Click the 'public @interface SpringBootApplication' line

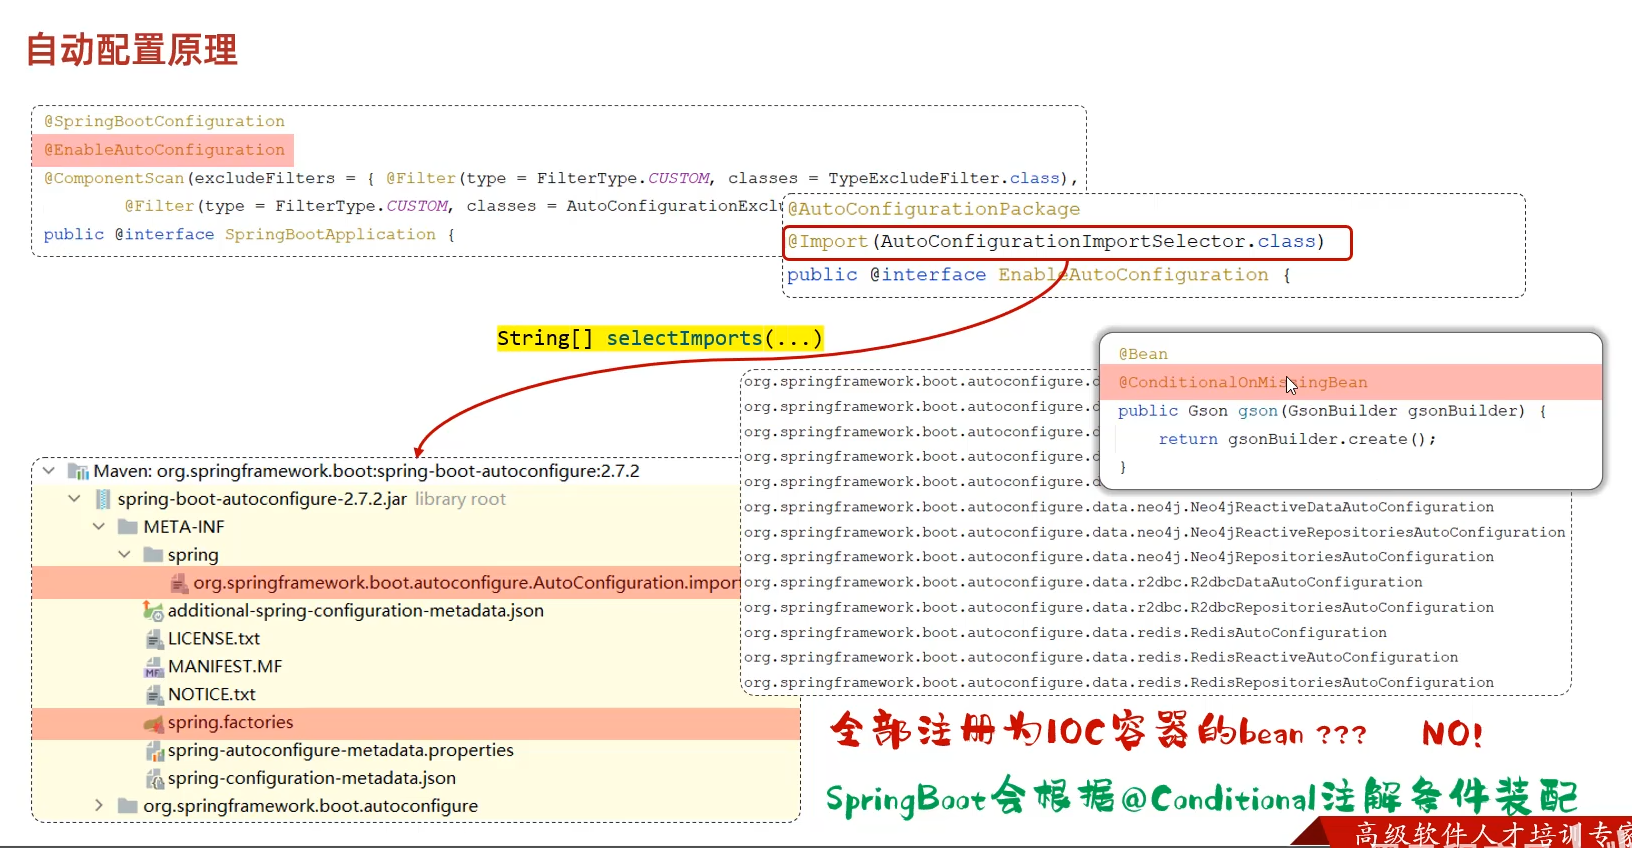click(x=249, y=235)
